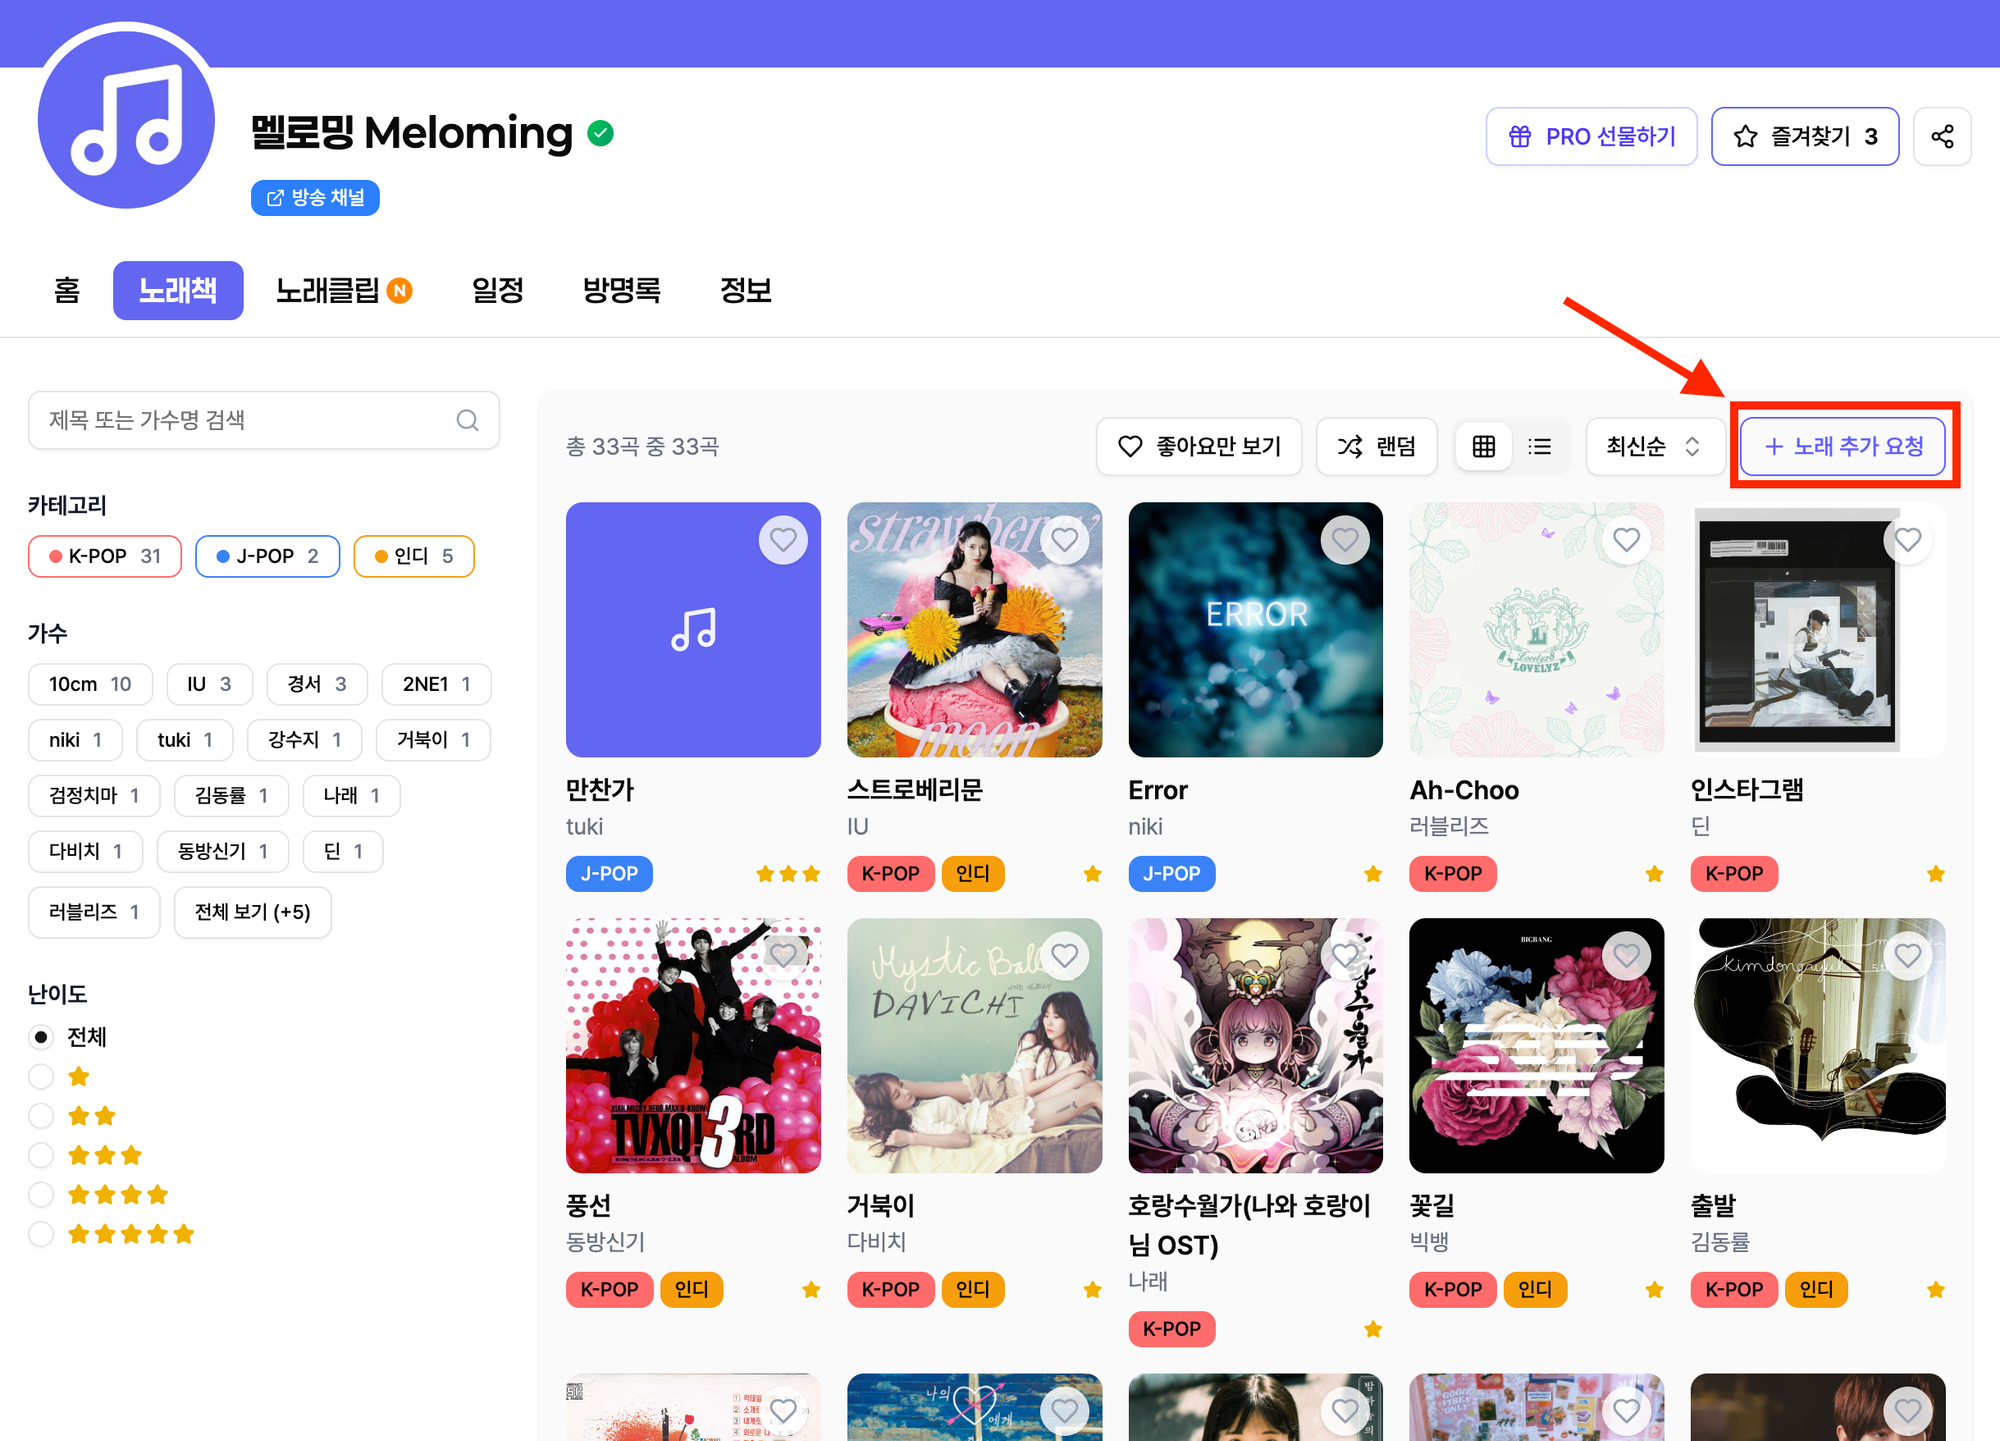Like the 스트로베리문 song heart
This screenshot has width=2000, height=1441.
coord(1064,540)
